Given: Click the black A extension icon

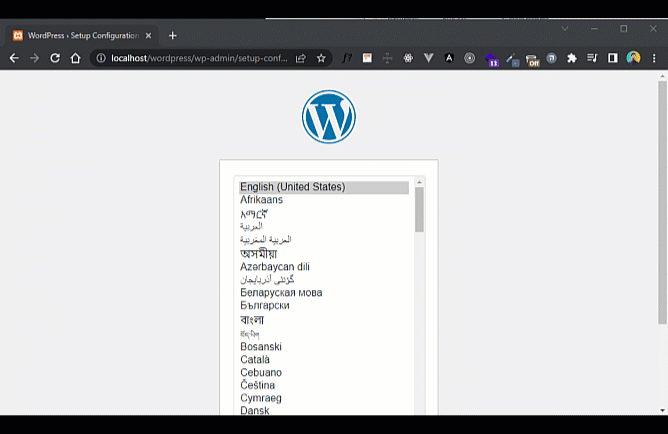Looking at the screenshot, I should tap(449, 58).
